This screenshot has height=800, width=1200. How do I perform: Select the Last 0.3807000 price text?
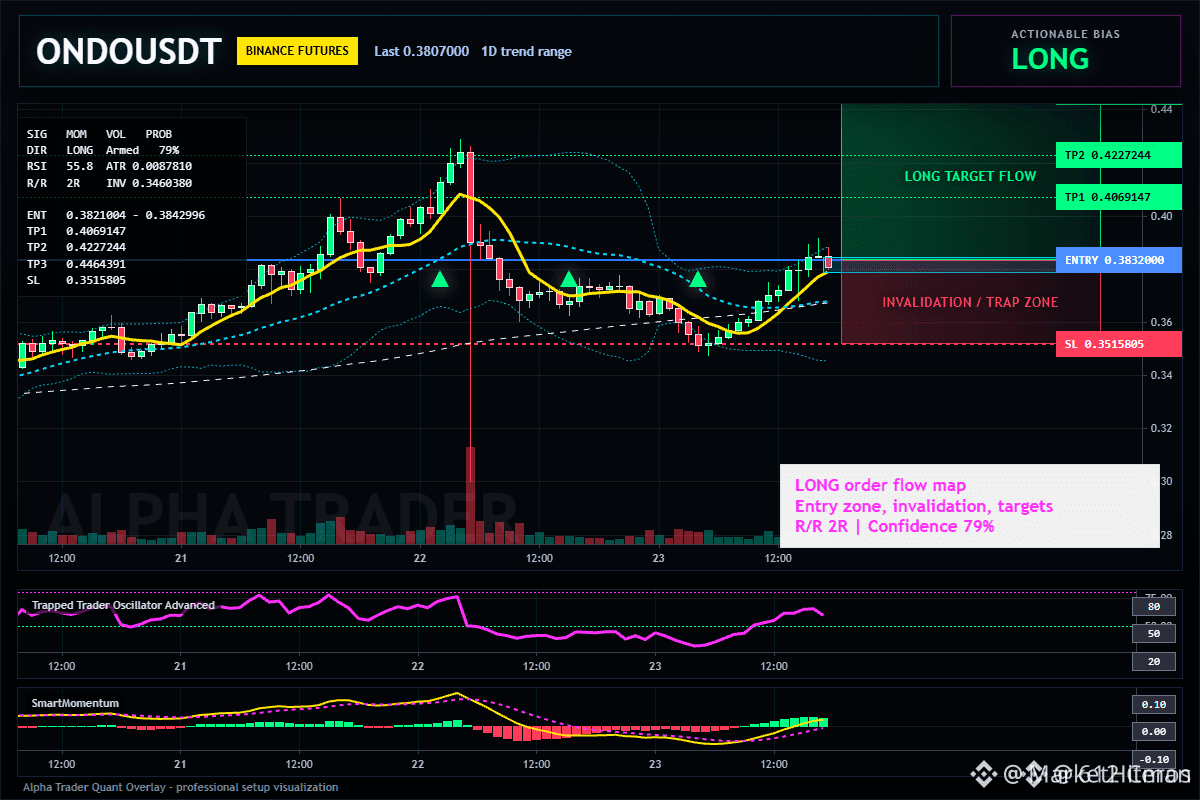[421, 51]
